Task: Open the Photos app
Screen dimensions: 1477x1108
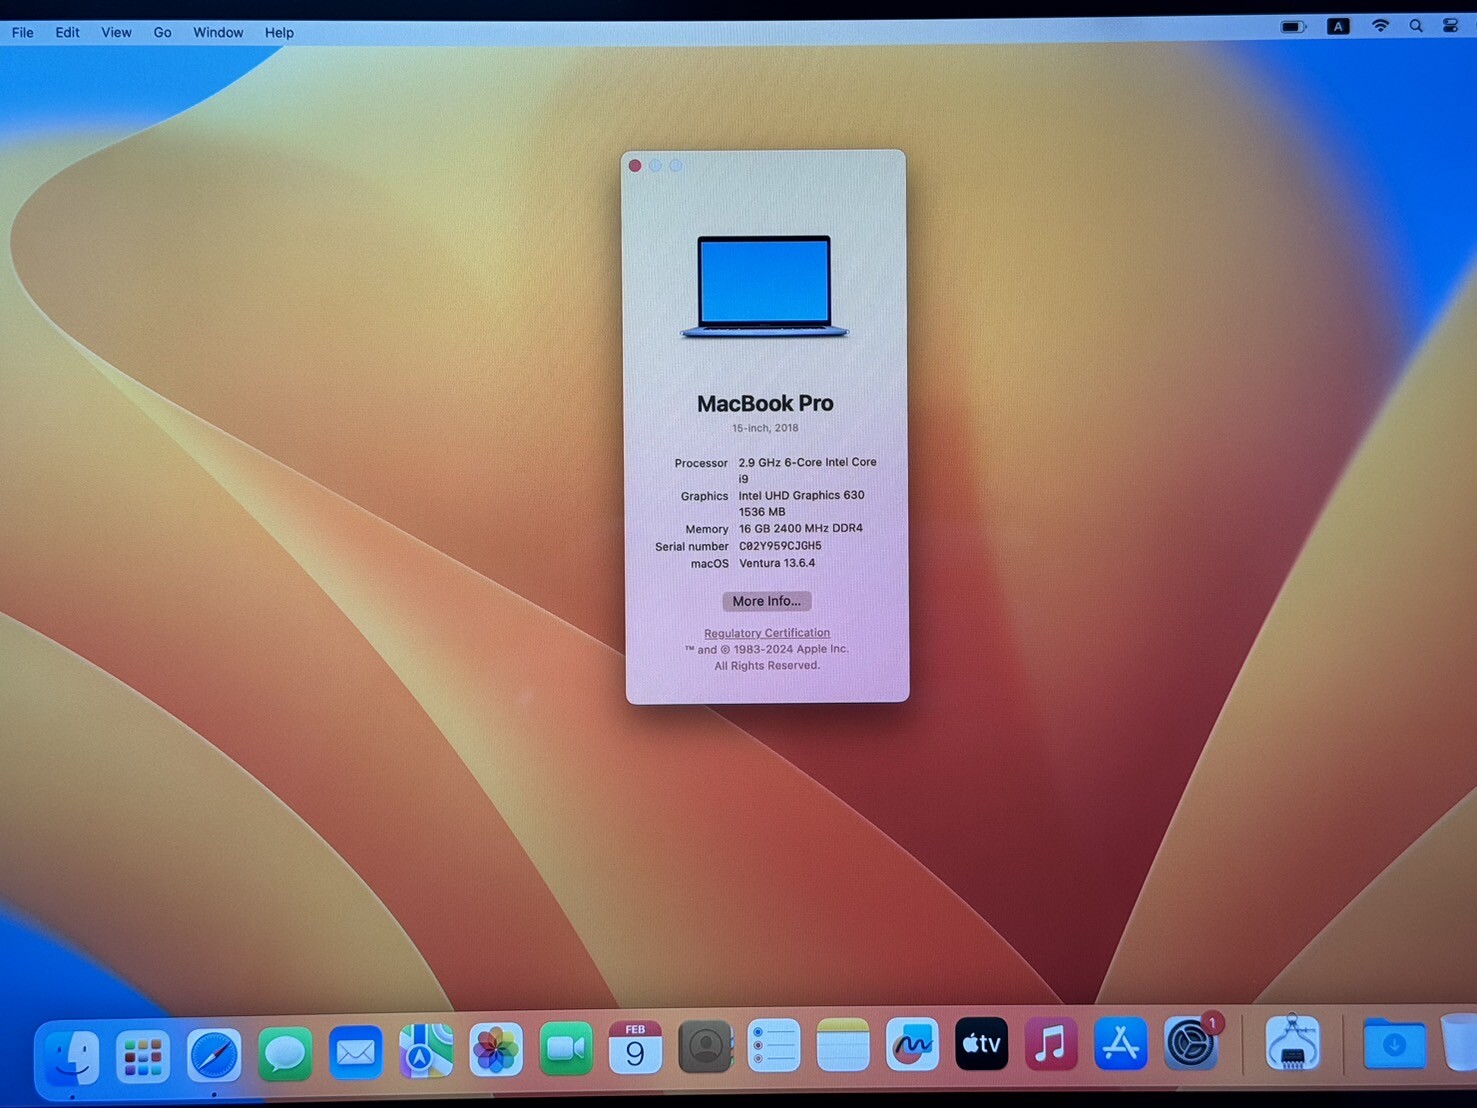Action: click(496, 1050)
